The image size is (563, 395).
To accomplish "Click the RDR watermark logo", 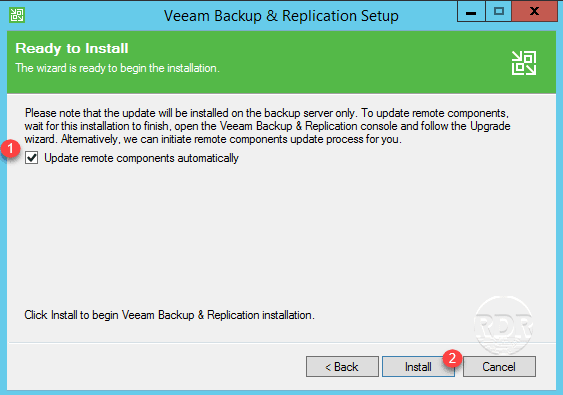I will [503, 325].
